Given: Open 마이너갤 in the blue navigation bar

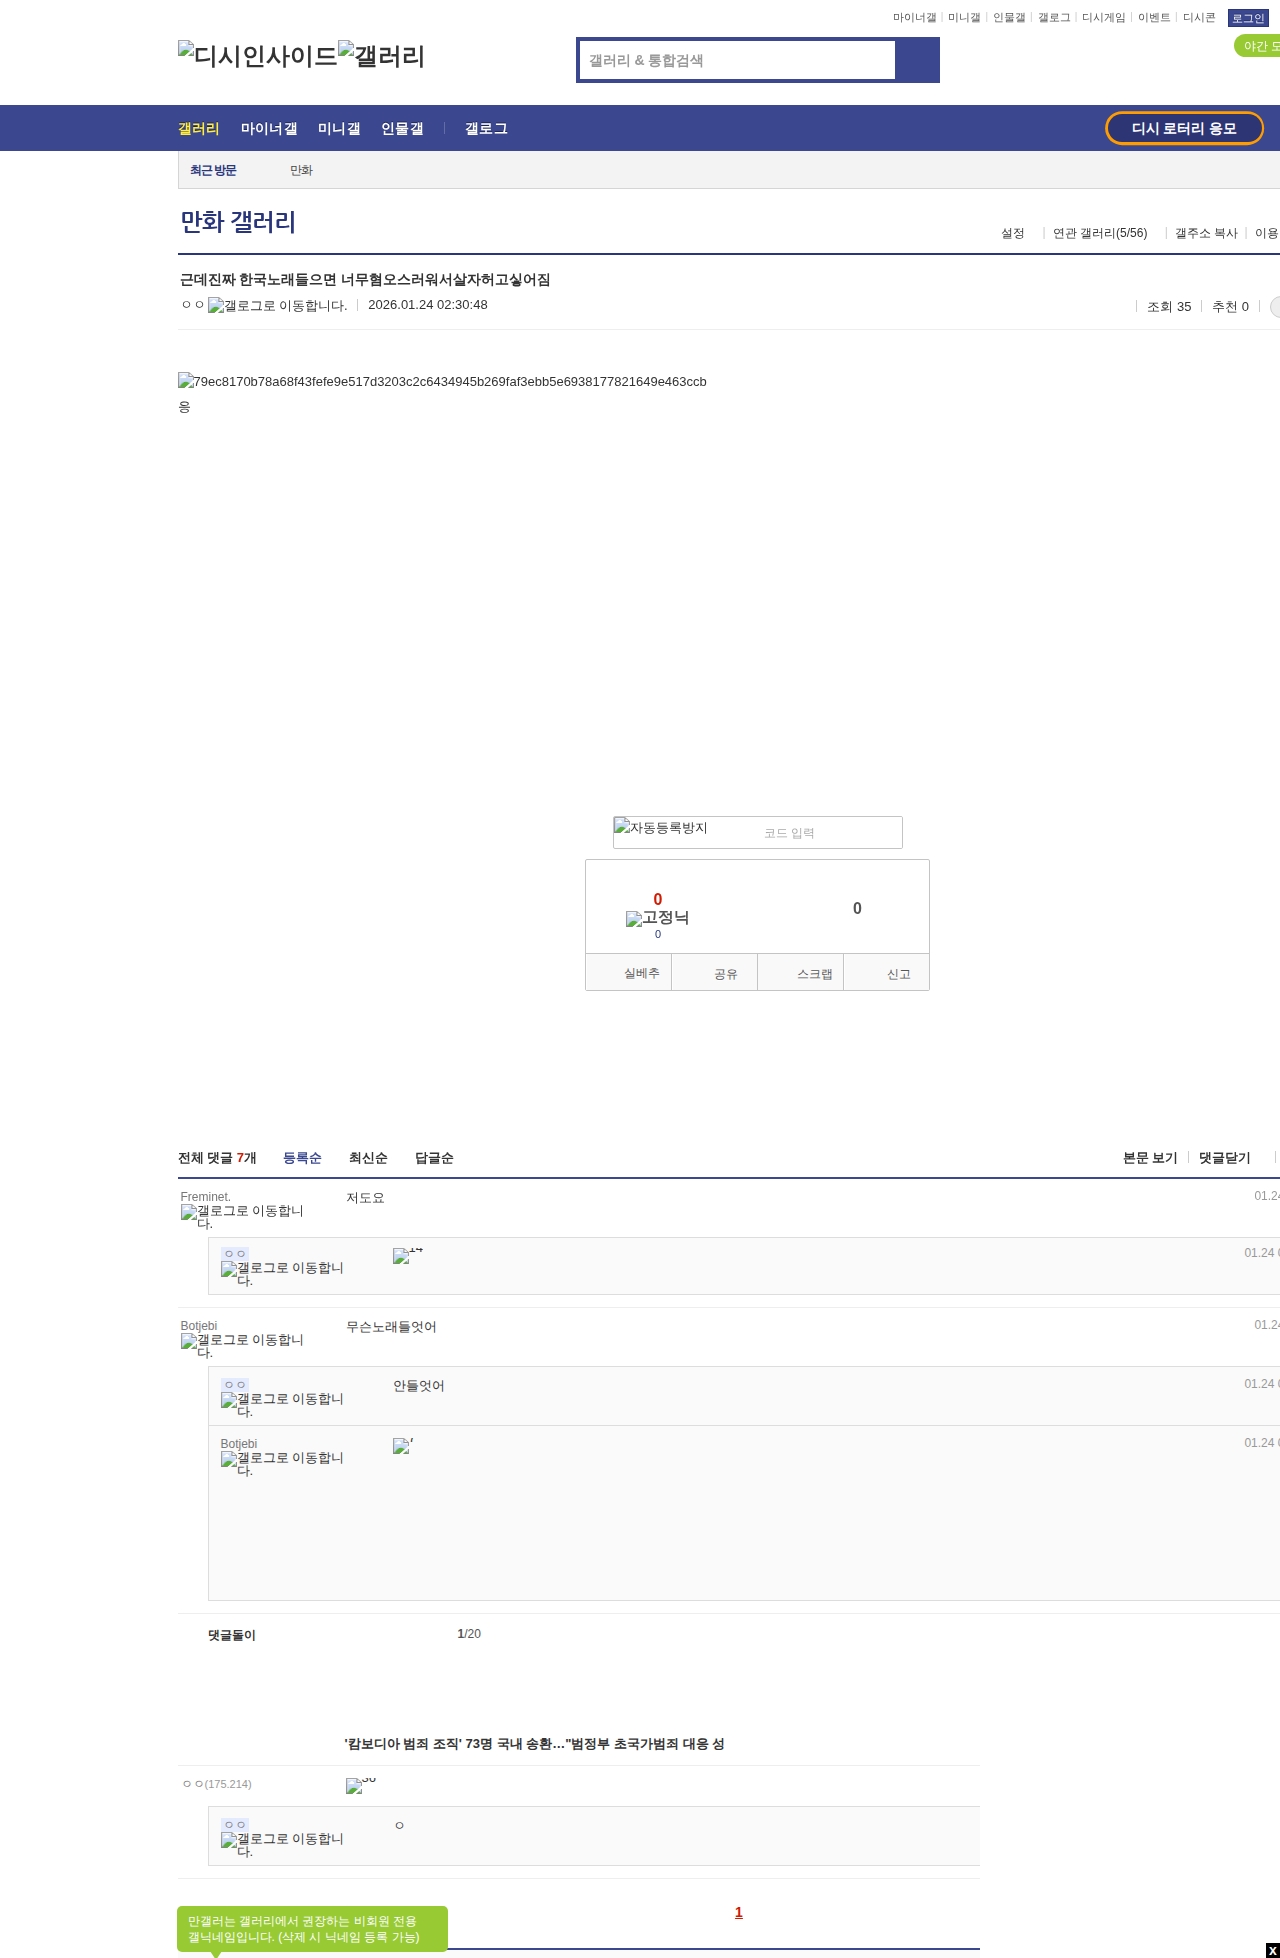Looking at the screenshot, I should click(x=269, y=129).
